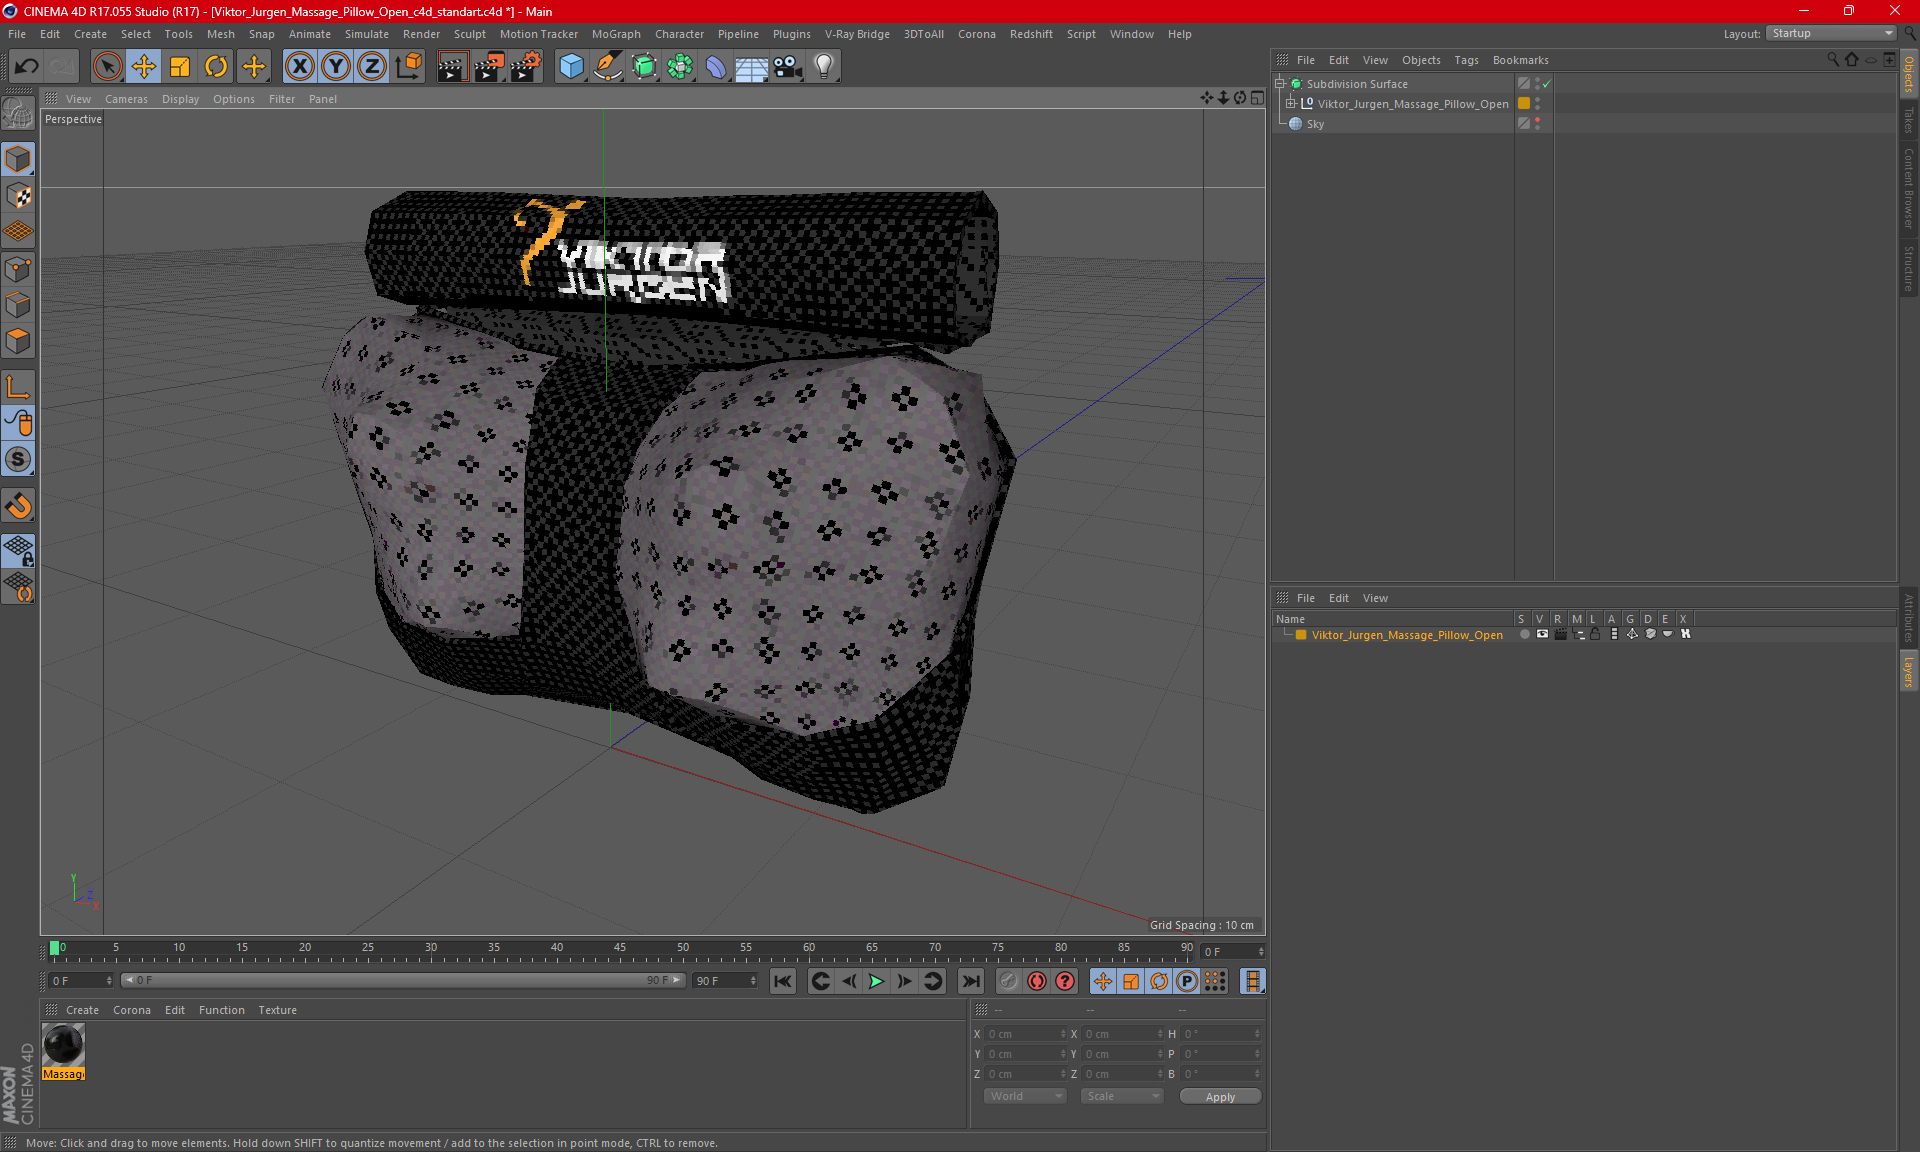
Task: Play animation forward
Action: click(x=876, y=981)
